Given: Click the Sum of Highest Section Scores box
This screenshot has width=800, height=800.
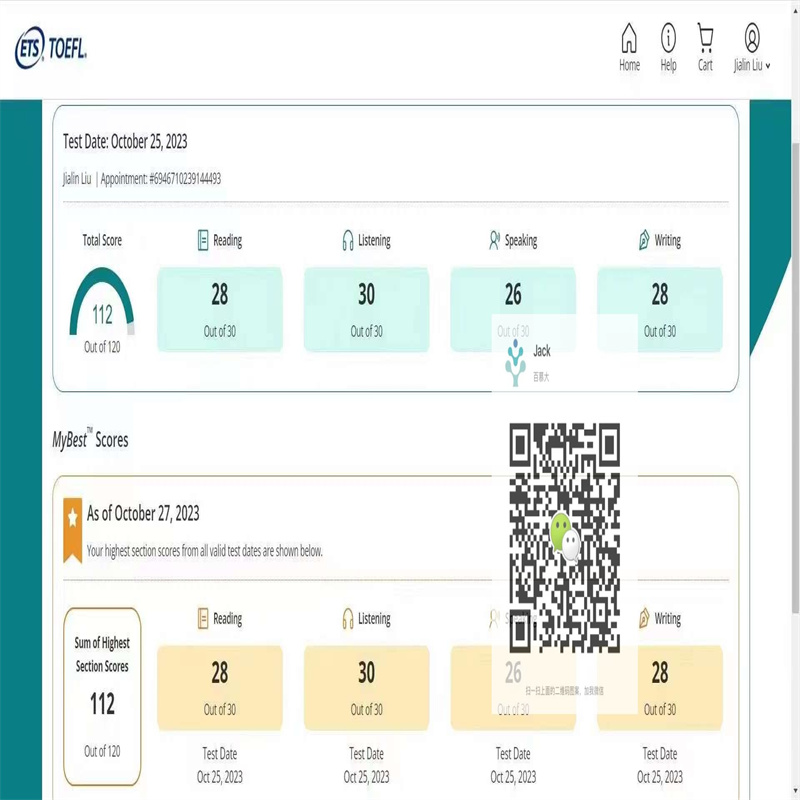Looking at the screenshot, I should 102,695.
